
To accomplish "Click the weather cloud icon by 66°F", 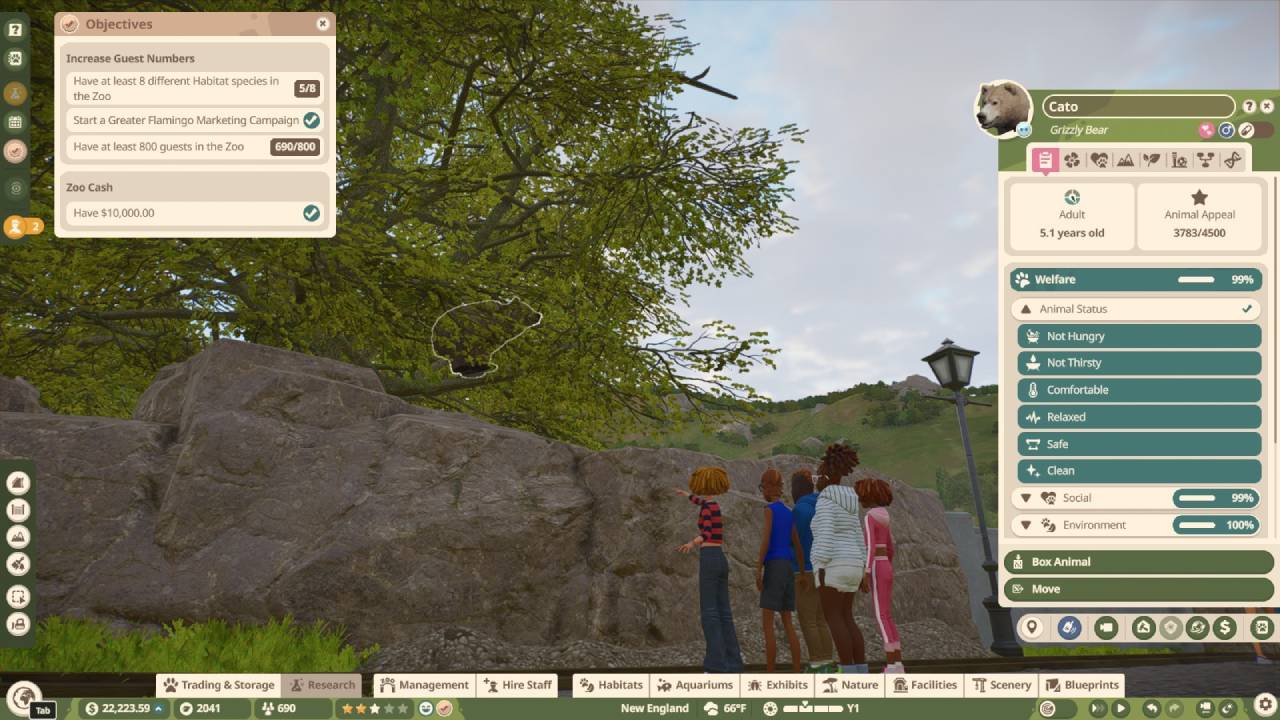I will point(711,709).
